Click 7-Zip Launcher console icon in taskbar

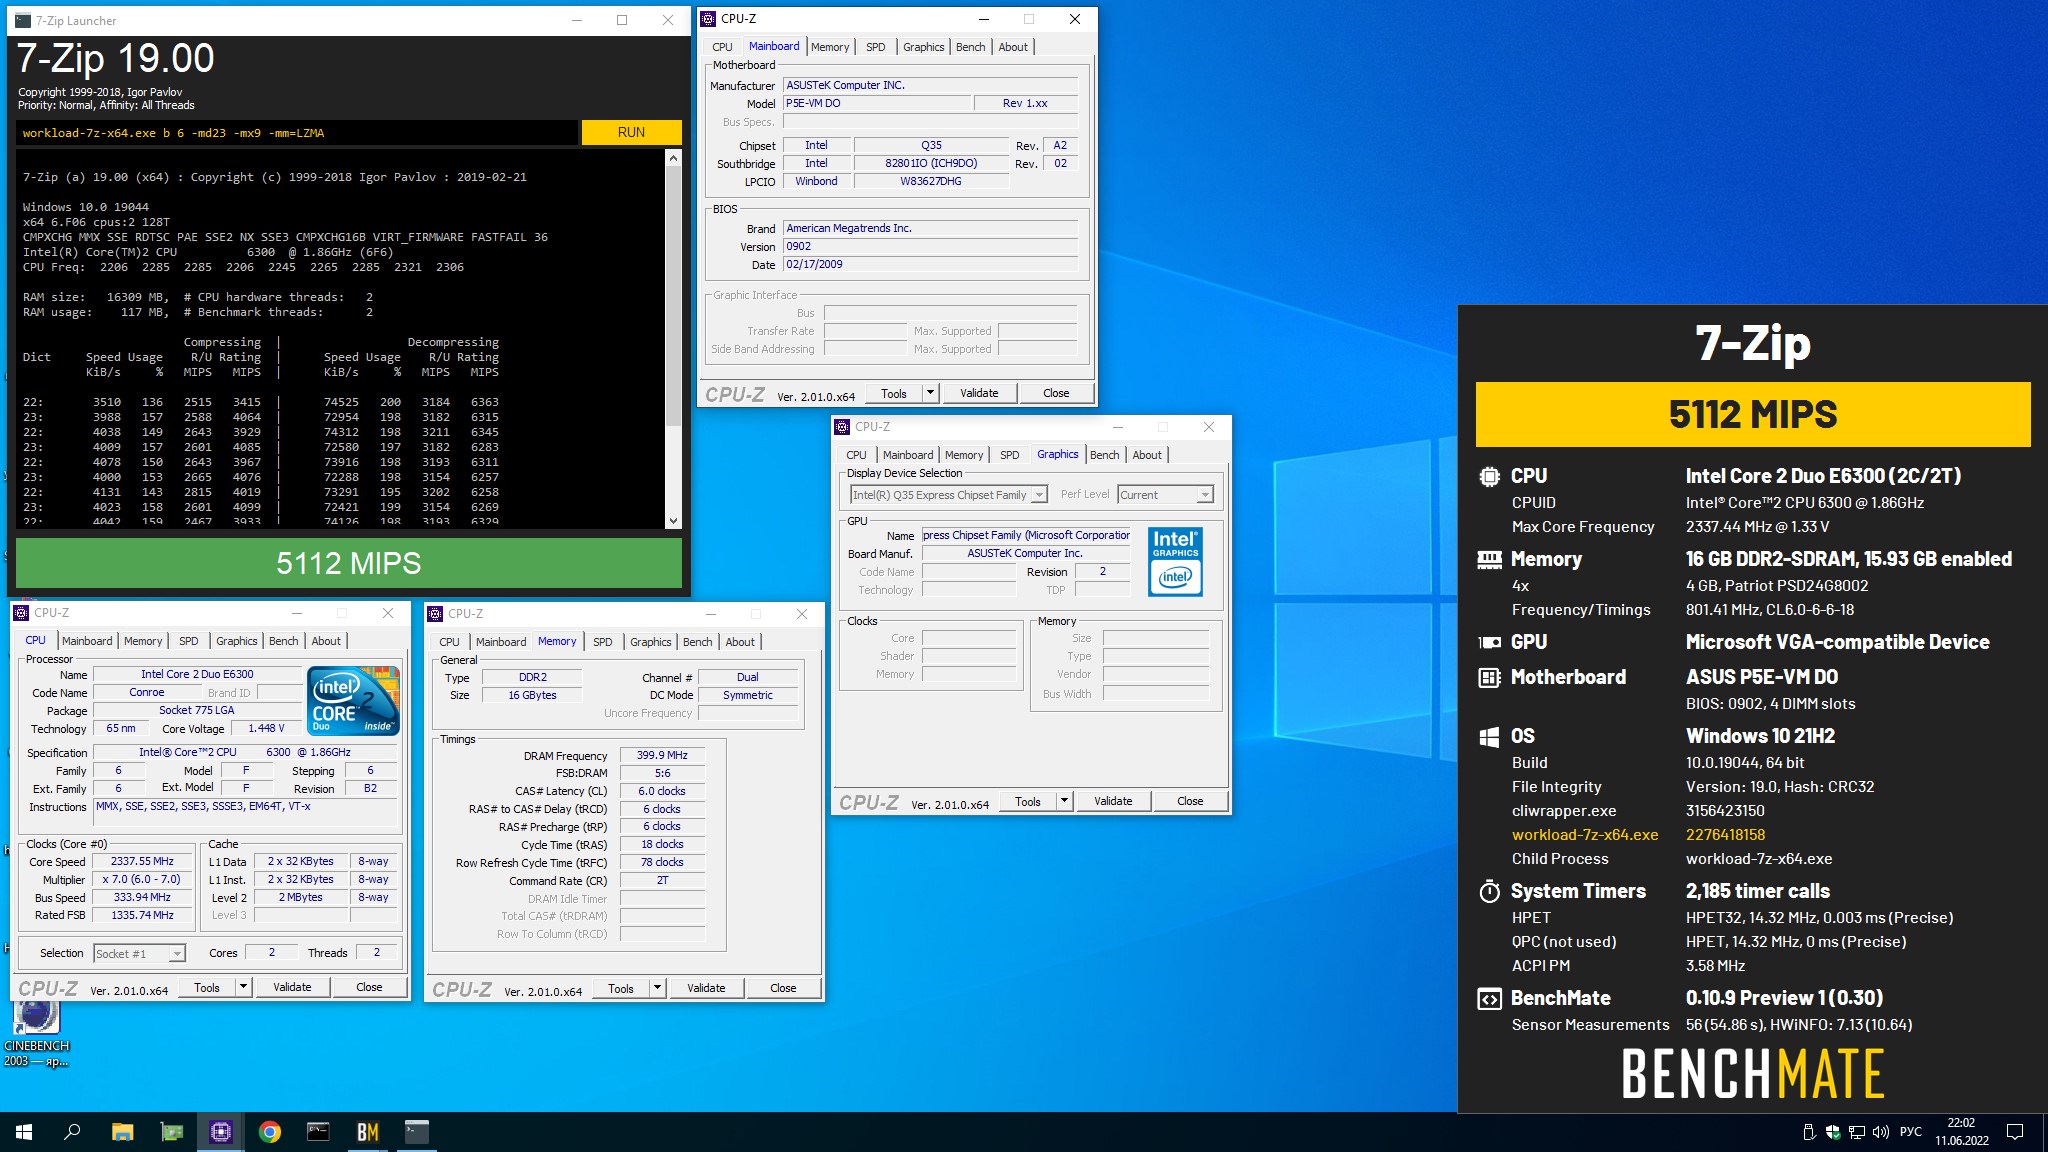(417, 1132)
